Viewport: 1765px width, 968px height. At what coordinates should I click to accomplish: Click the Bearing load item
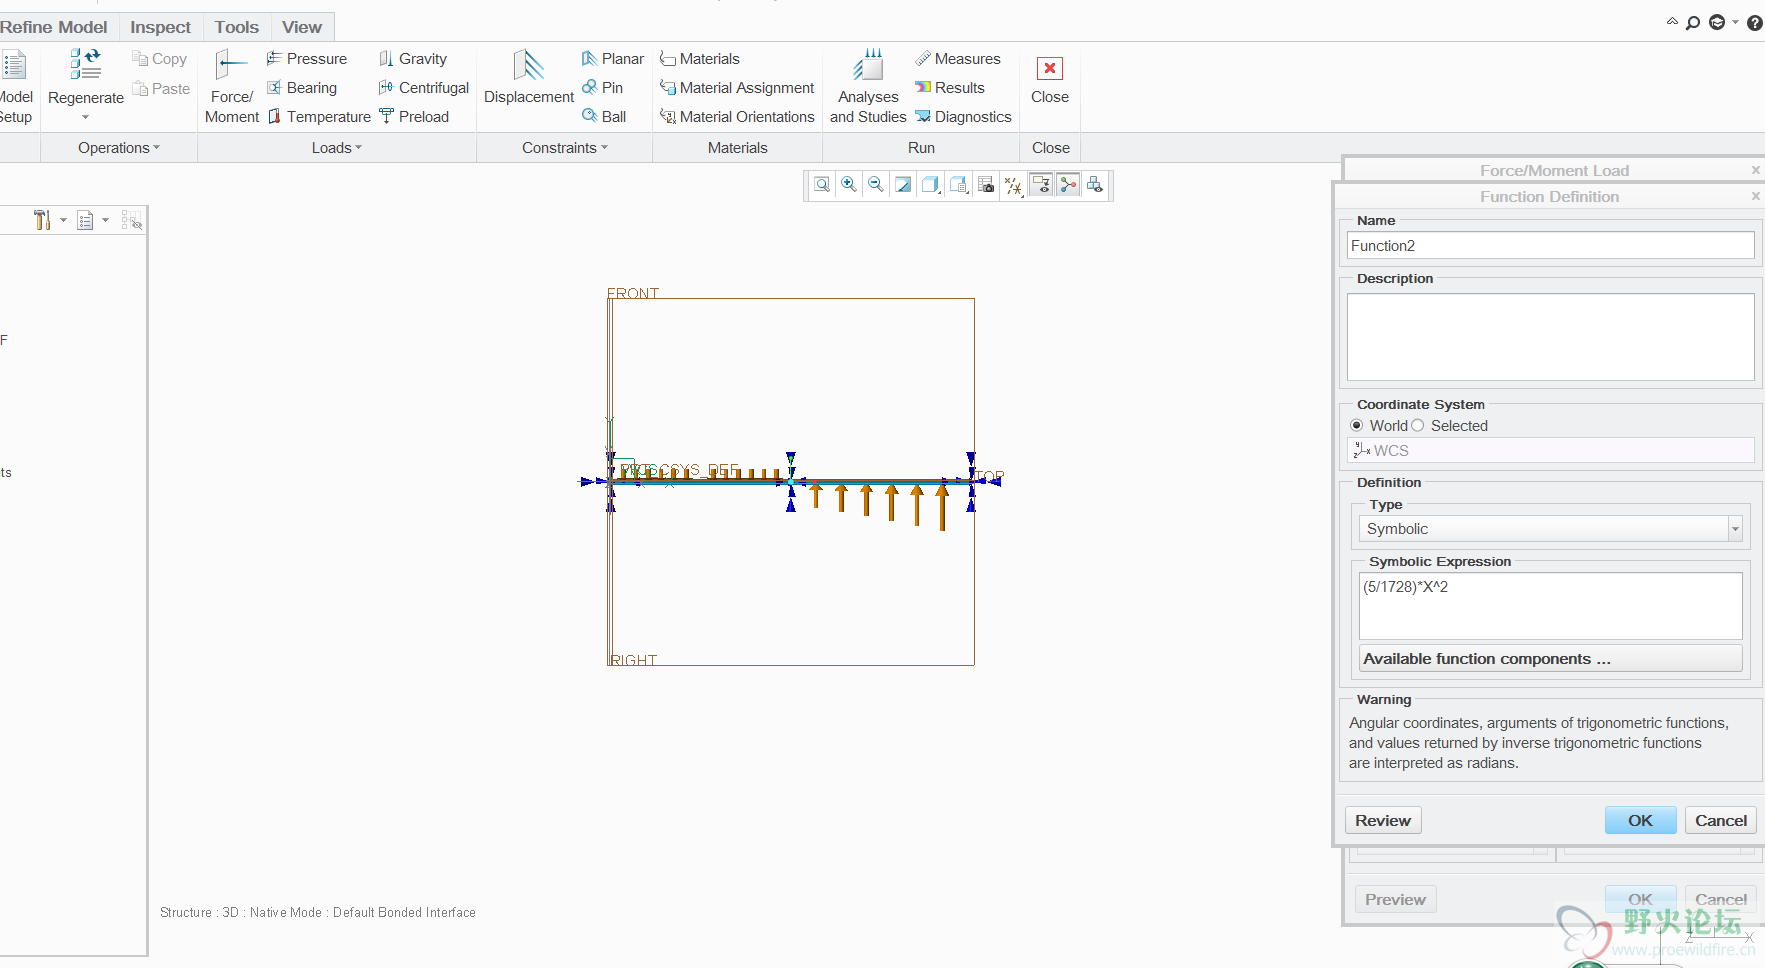click(302, 88)
